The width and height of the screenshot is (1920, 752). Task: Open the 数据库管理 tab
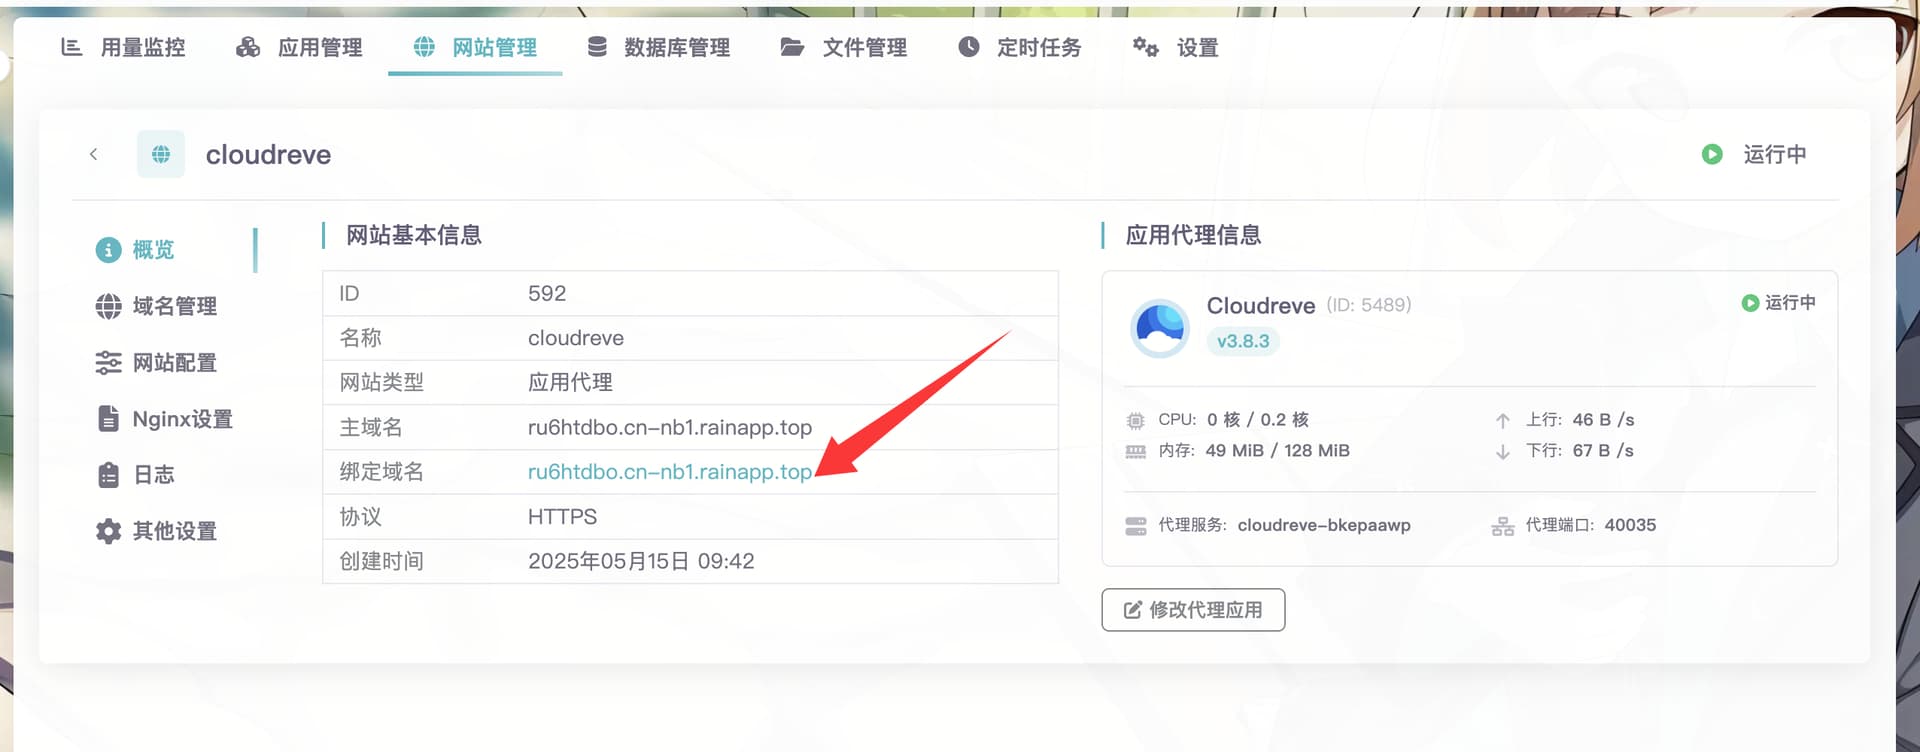click(658, 47)
